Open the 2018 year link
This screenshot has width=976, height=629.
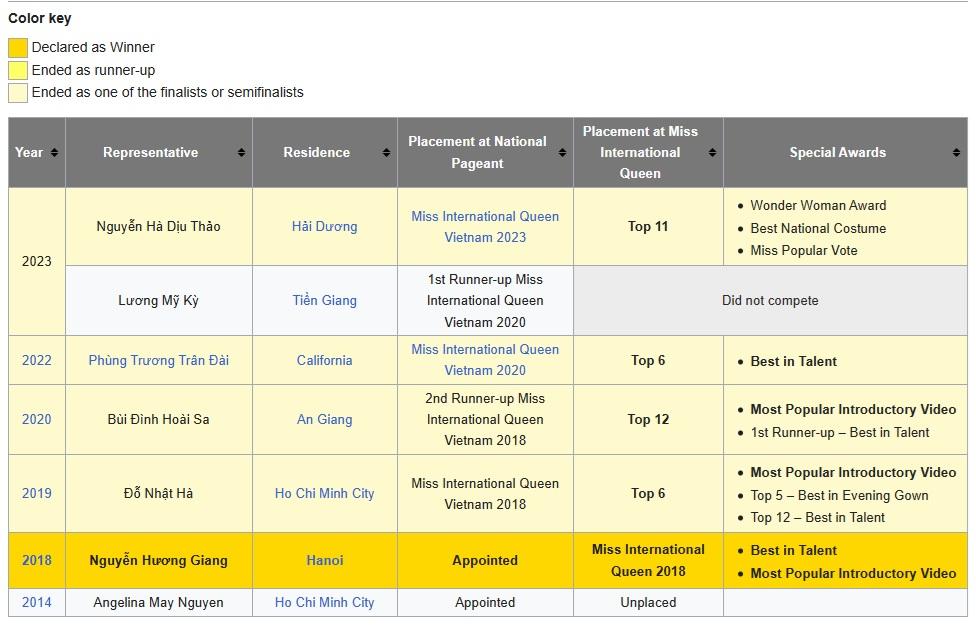point(37,561)
